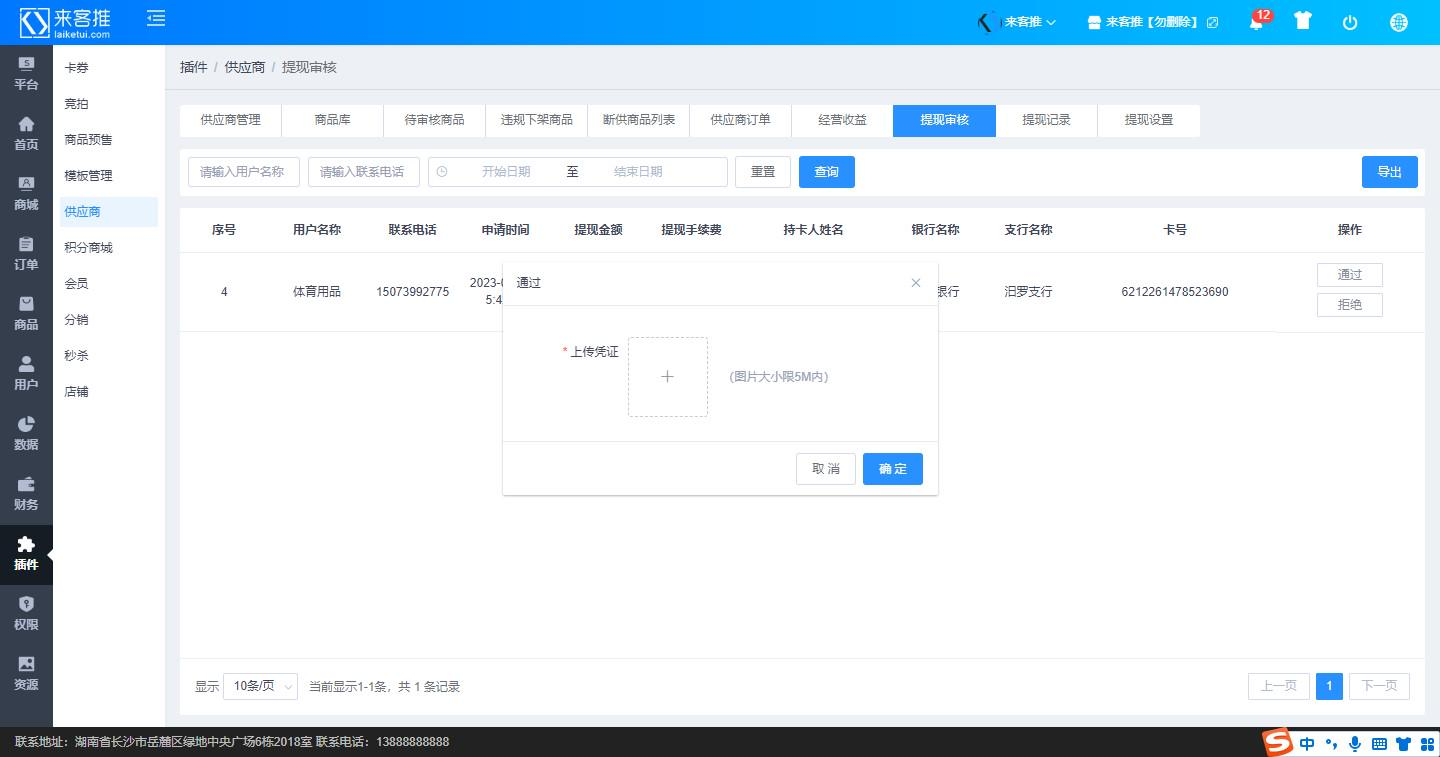Viewport: 1440px width, 757px height.
Task: Click the 来客推 logo at top left
Action: pyautogui.click(x=66, y=22)
